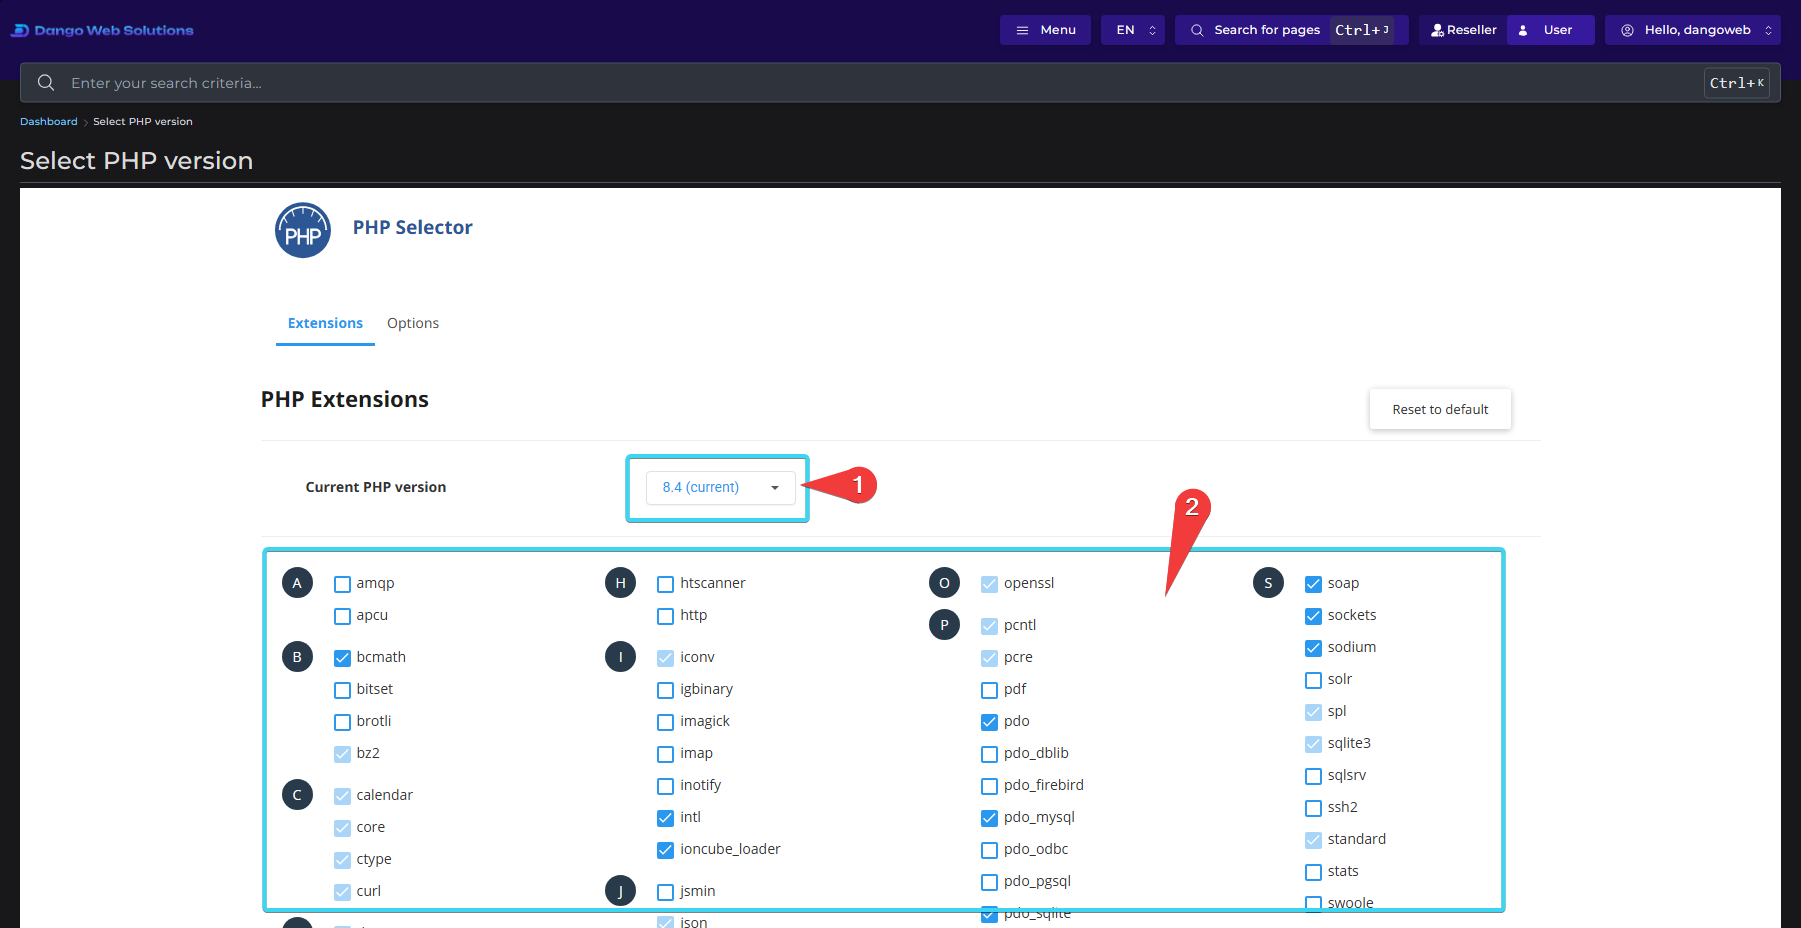Click the letter P group badge

click(x=944, y=625)
